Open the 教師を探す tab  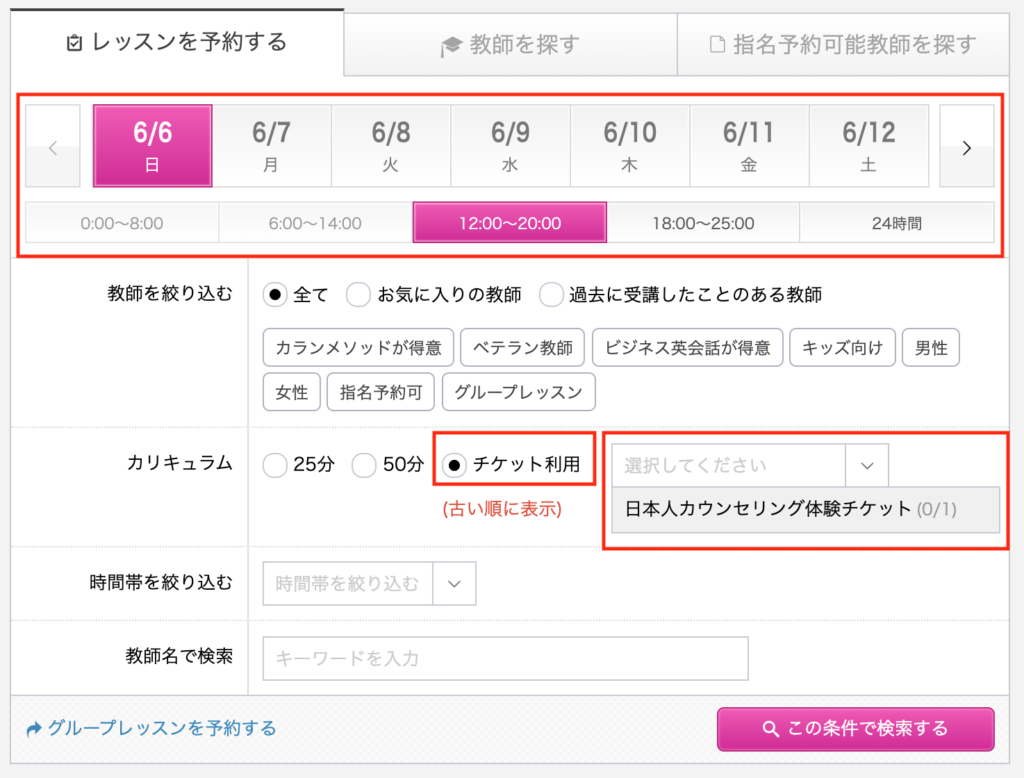click(511, 44)
